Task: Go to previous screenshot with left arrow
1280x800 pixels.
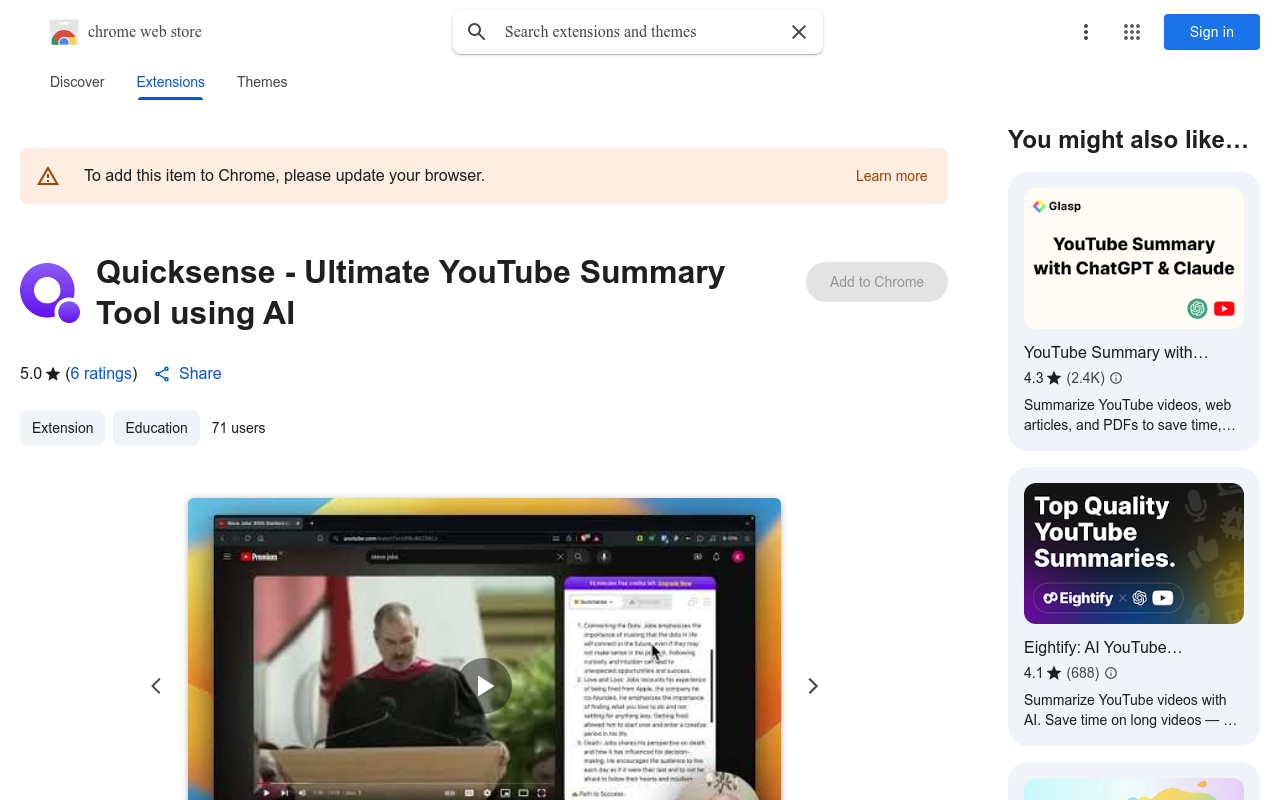Action: tap(156, 686)
